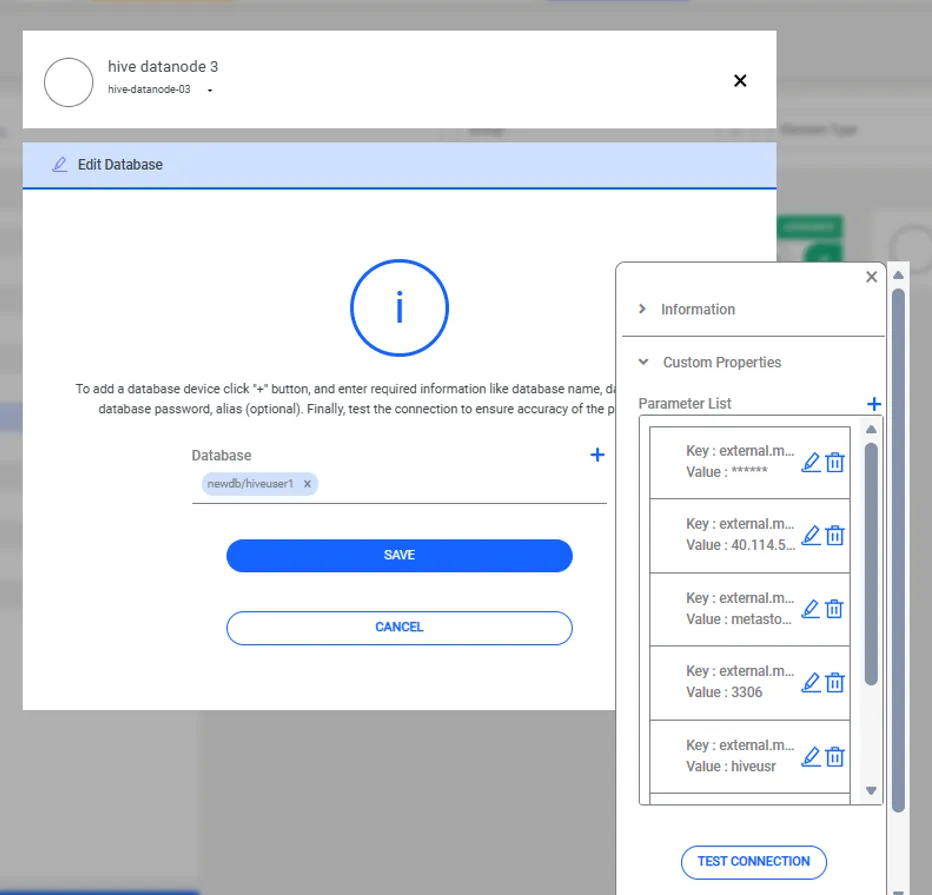
Task: Delete the parameter with value metasto...
Action: tap(835, 609)
